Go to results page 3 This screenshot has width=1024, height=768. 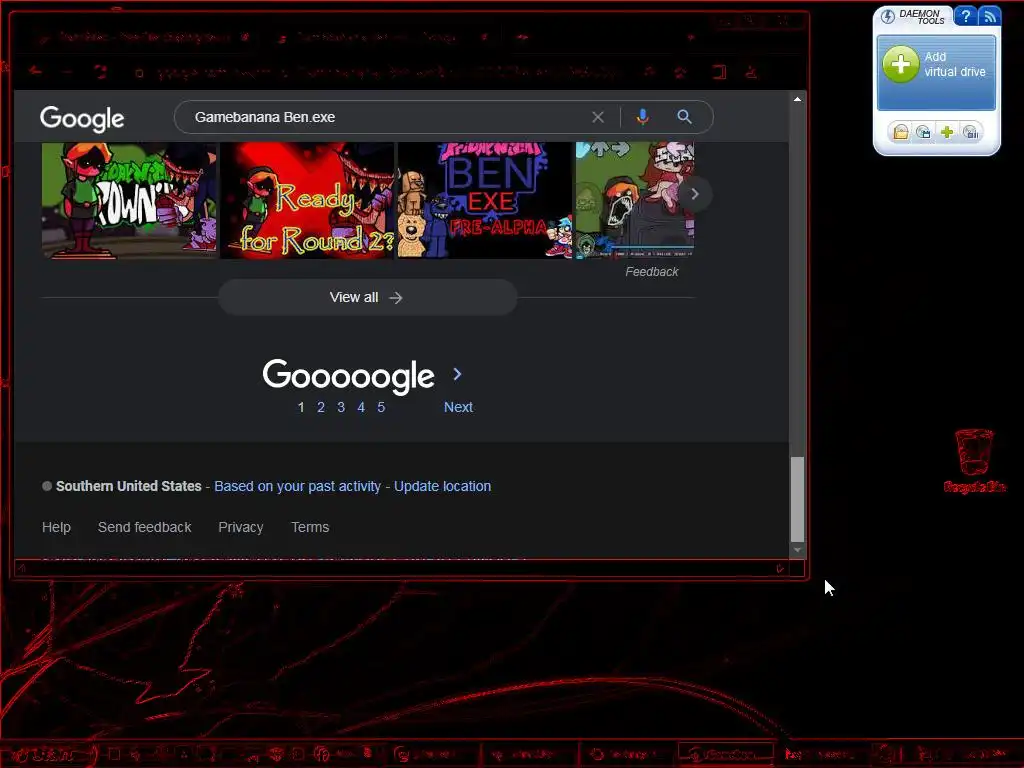tap(341, 408)
